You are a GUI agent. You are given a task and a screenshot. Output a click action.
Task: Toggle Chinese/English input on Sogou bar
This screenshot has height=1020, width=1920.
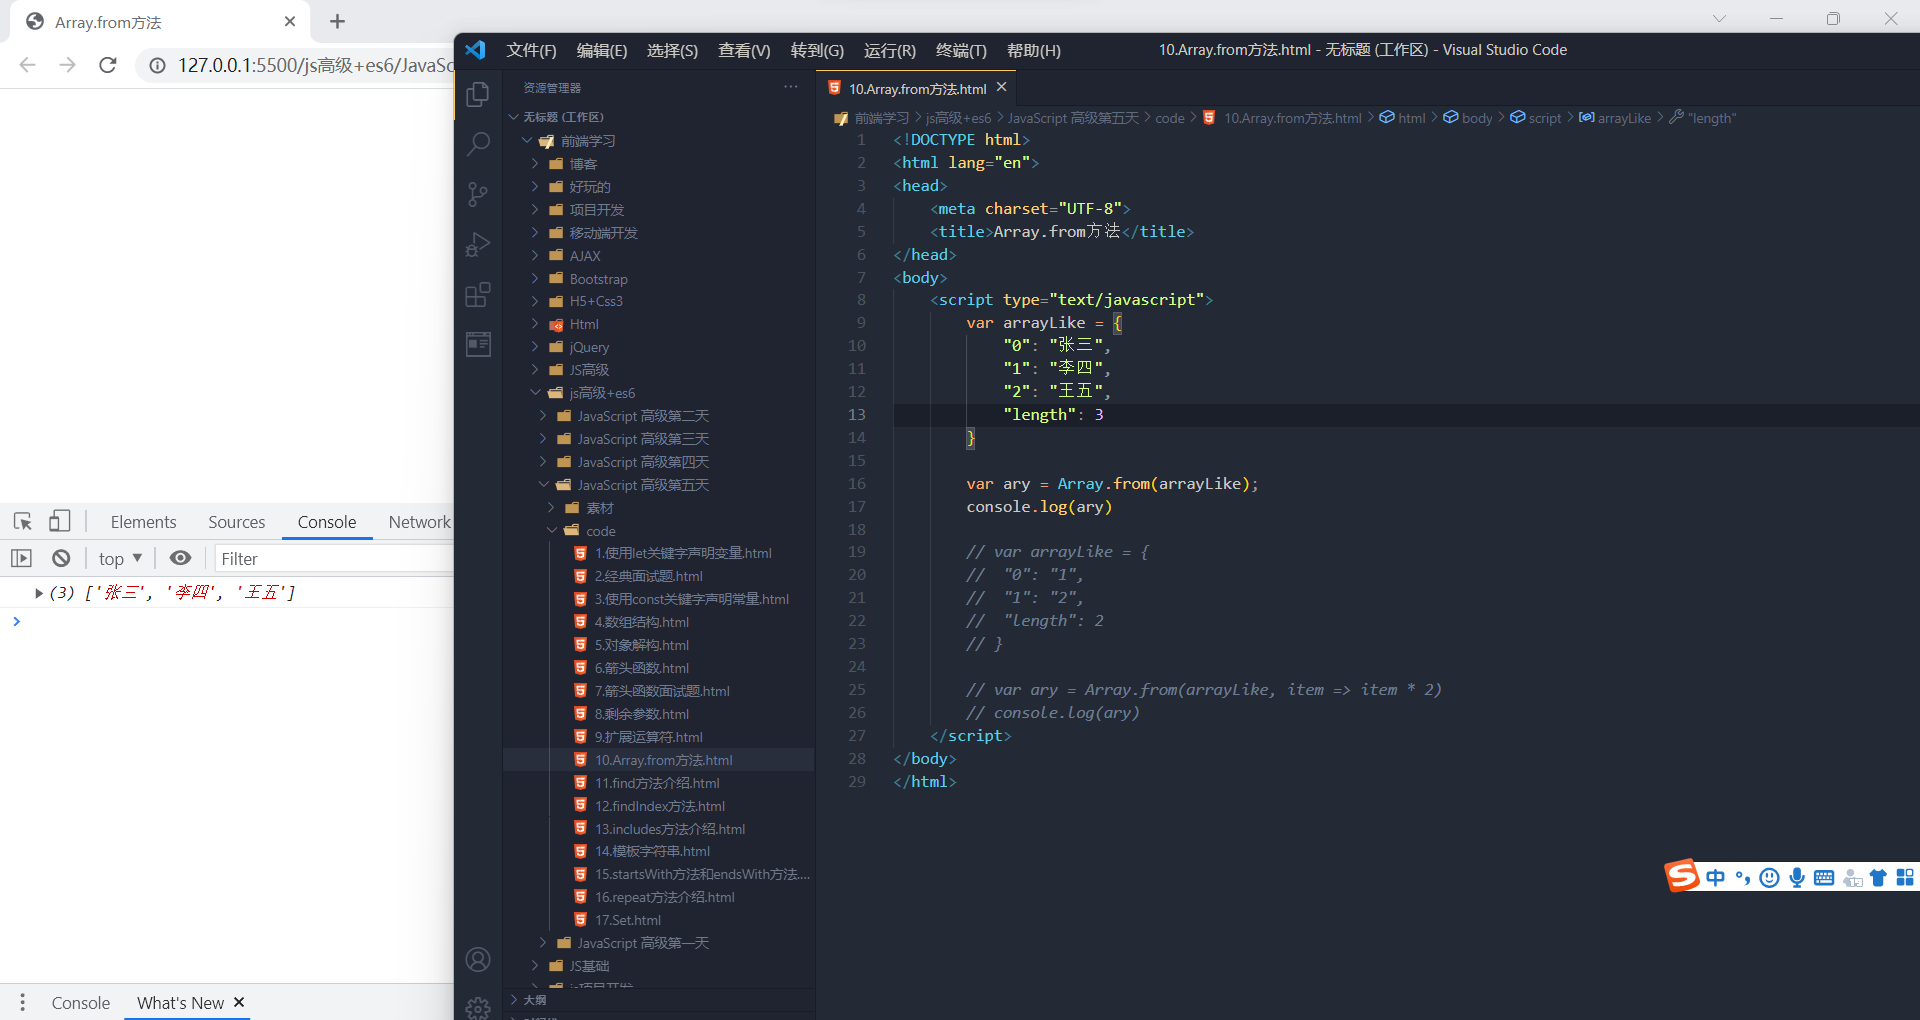click(1716, 877)
